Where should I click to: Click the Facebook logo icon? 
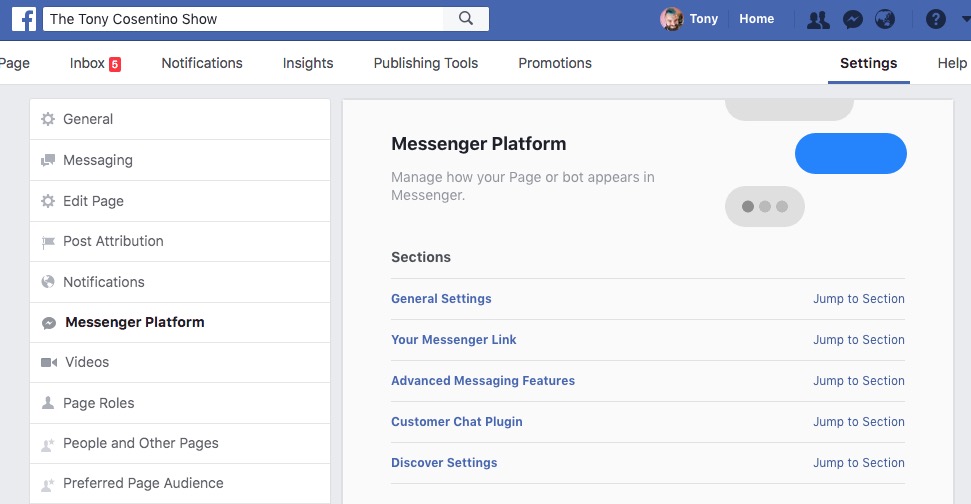[x=24, y=19]
